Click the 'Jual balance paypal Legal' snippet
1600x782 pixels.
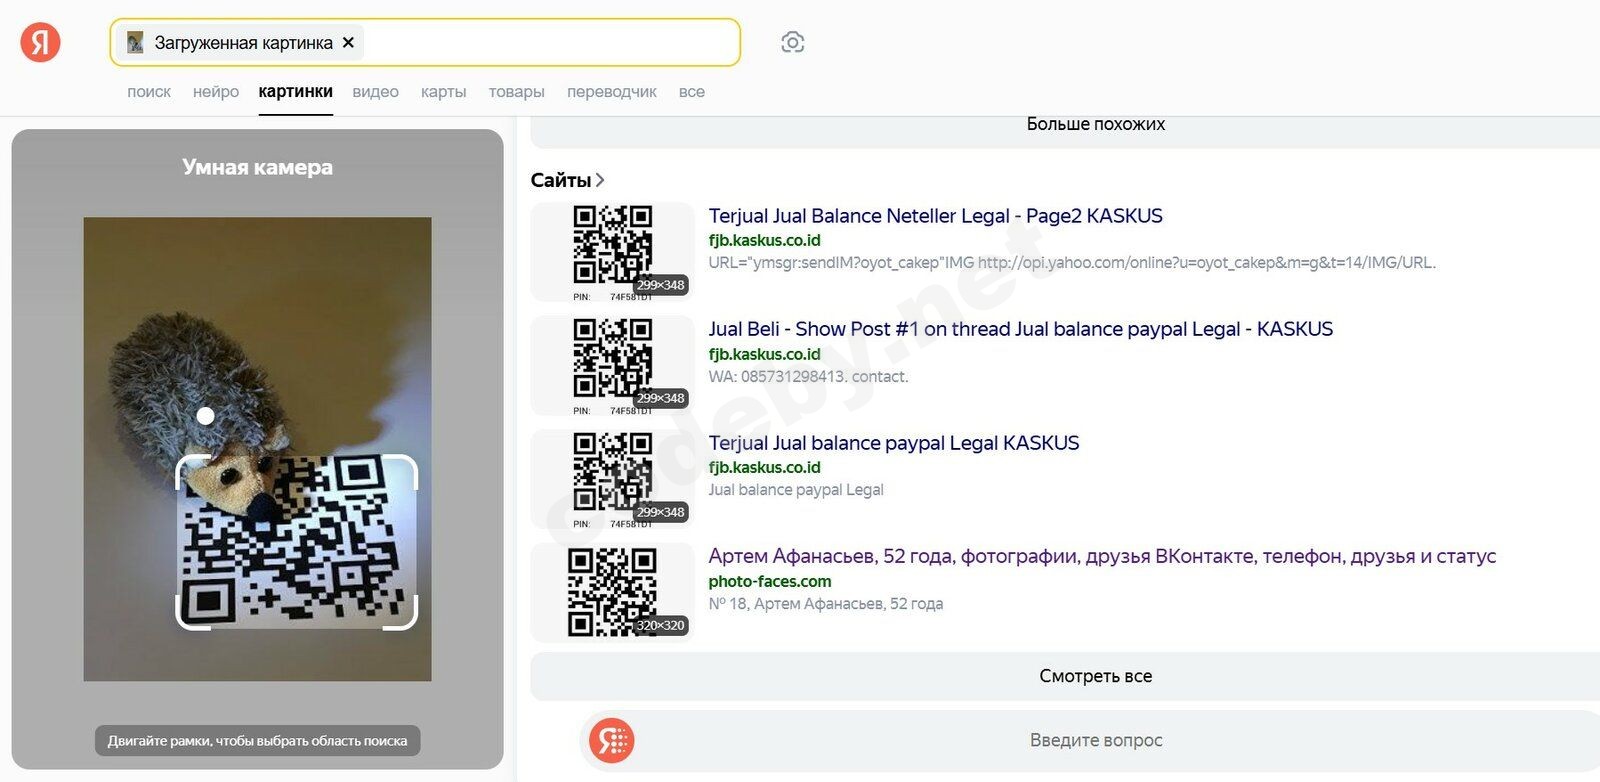pyautogui.click(x=796, y=490)
